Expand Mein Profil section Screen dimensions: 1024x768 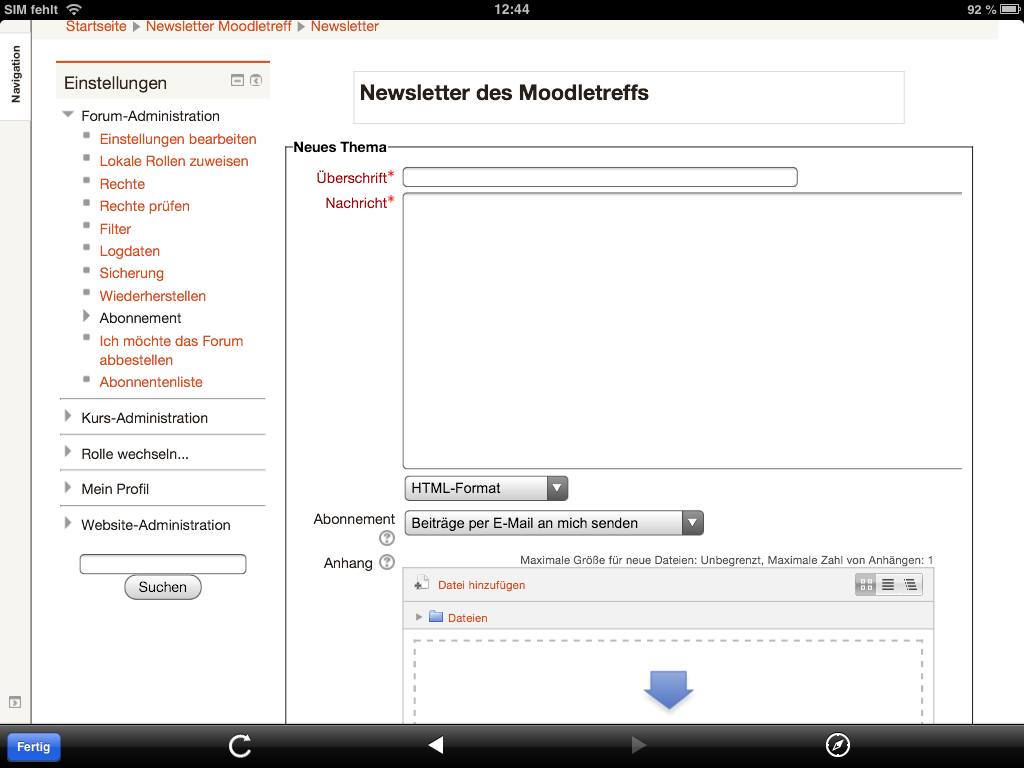point(67,487)
